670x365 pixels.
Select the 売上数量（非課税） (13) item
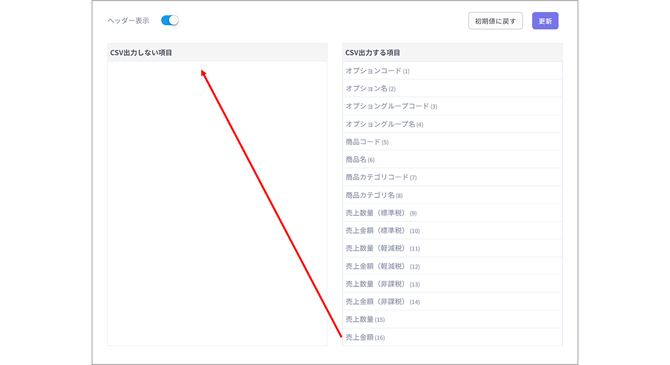(x=452, y=284)
